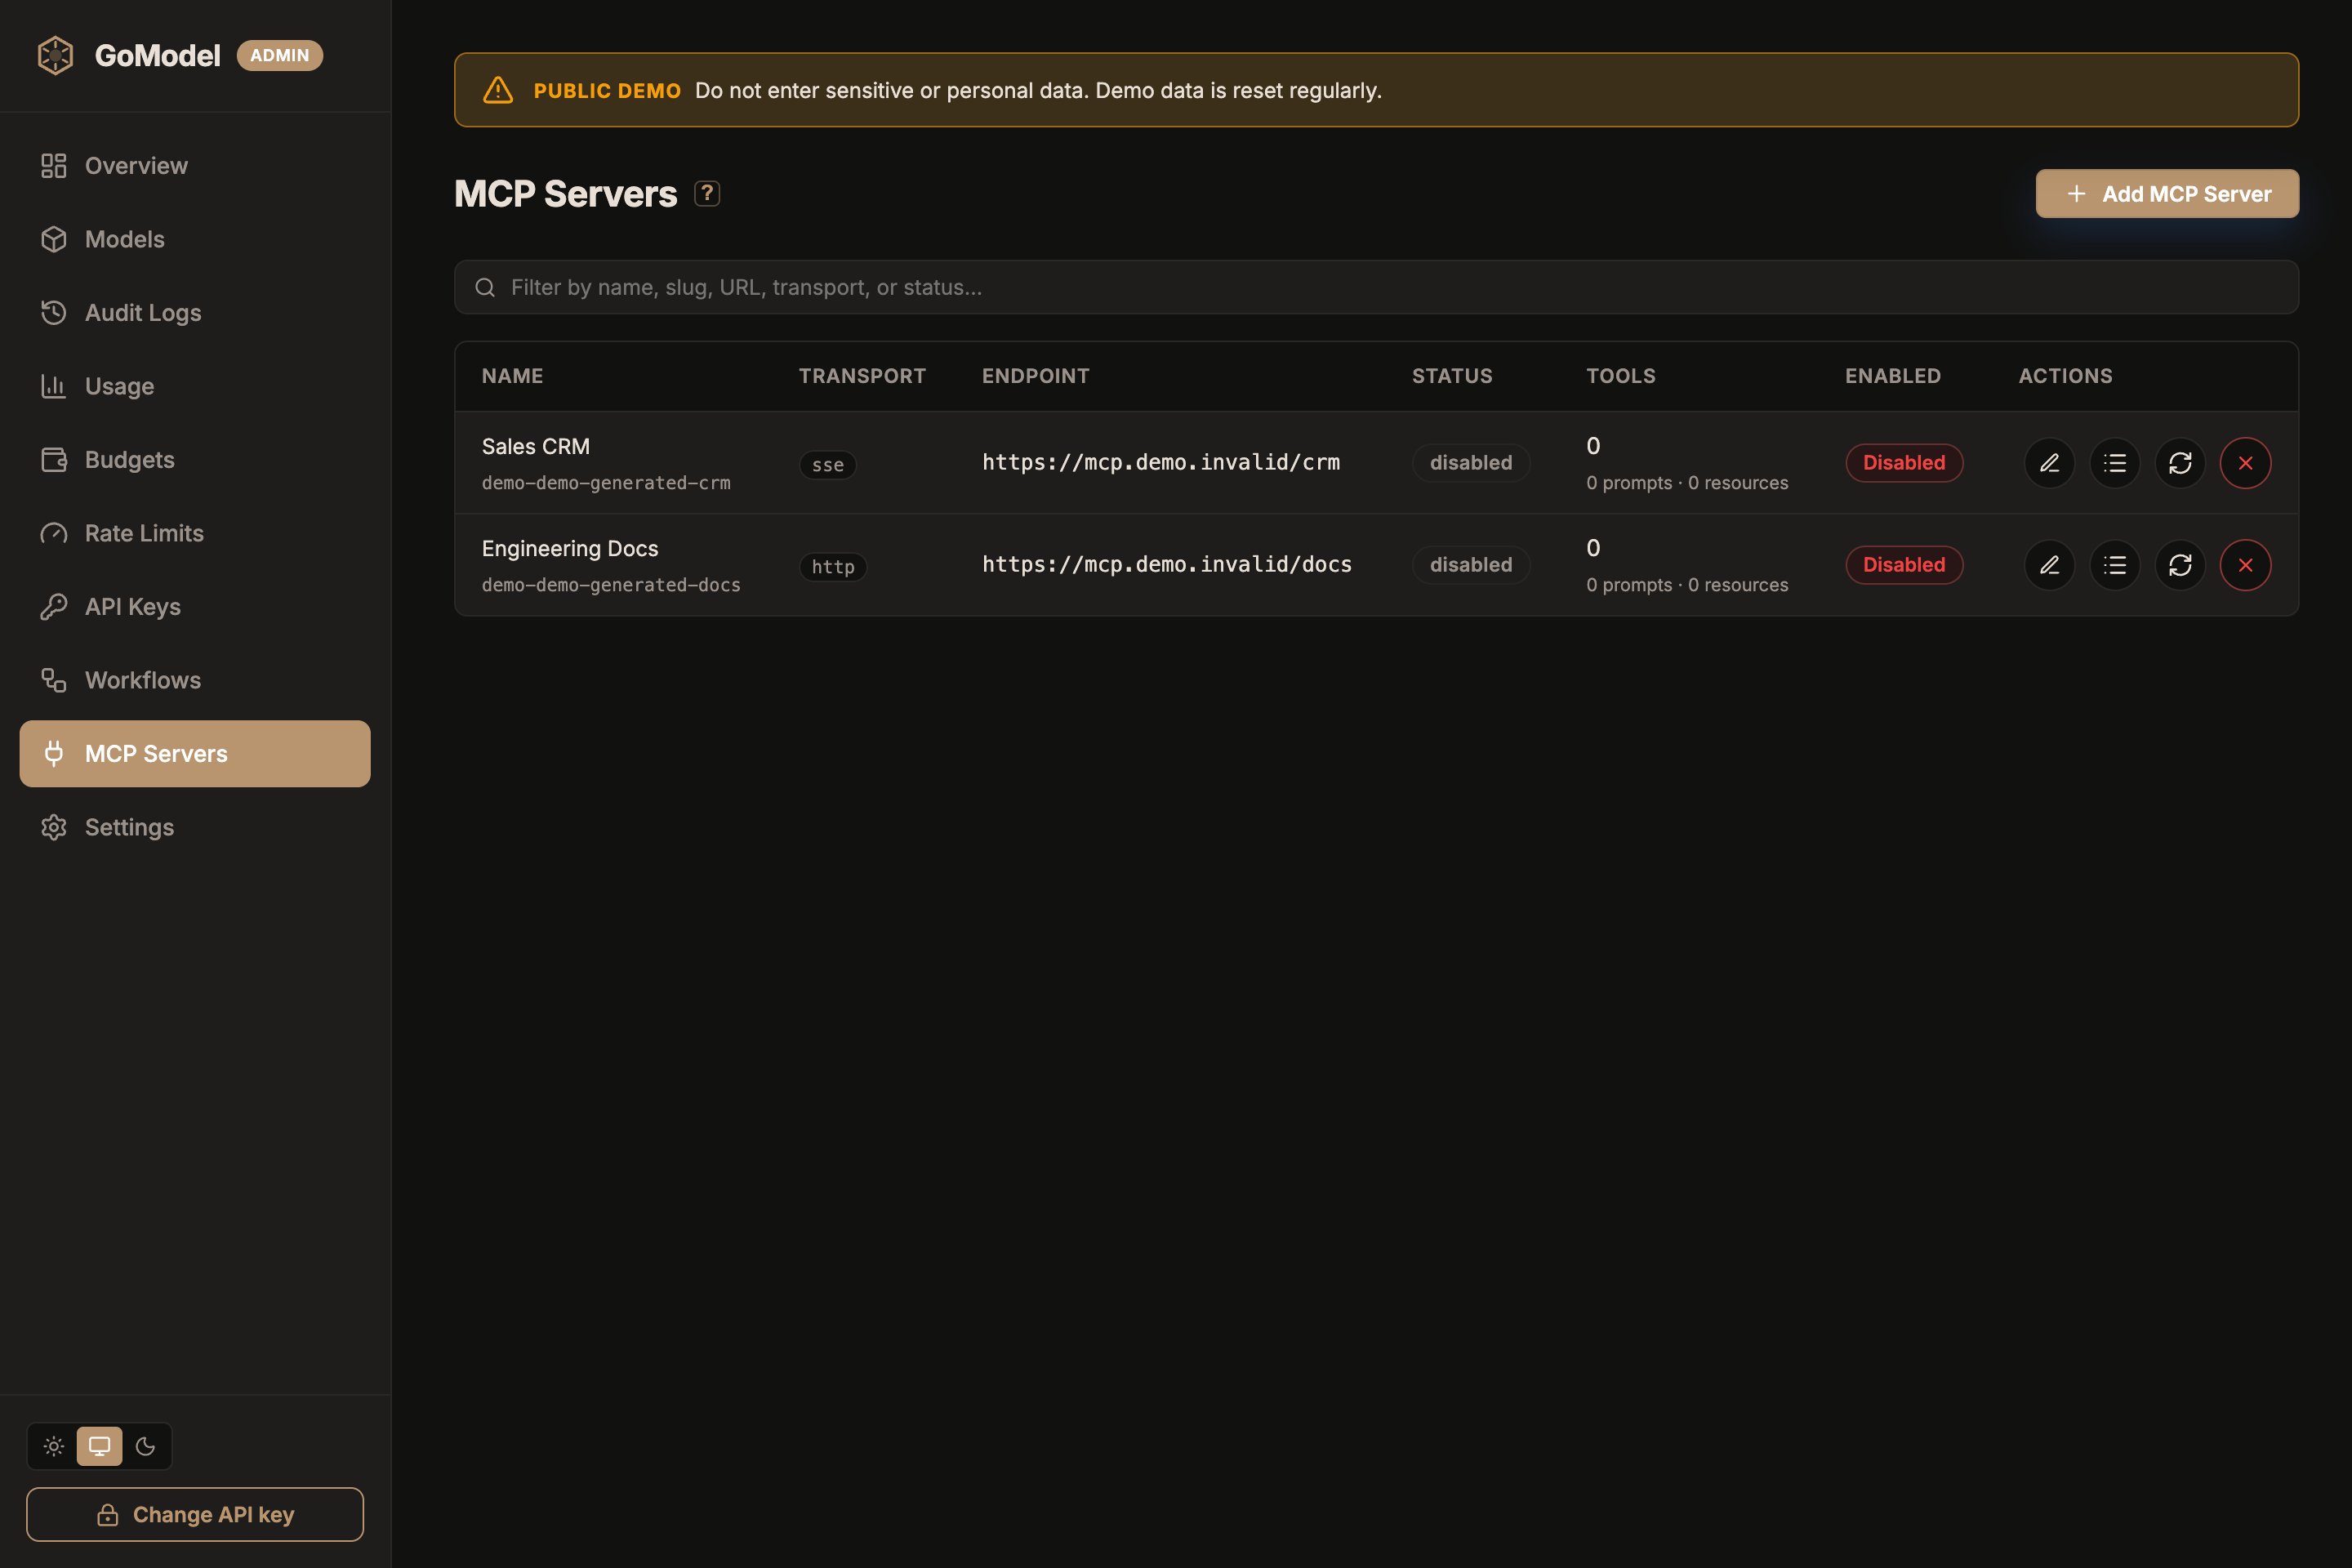
Task: Click the Usage bar chart icon
Action: tap(54, 386)
